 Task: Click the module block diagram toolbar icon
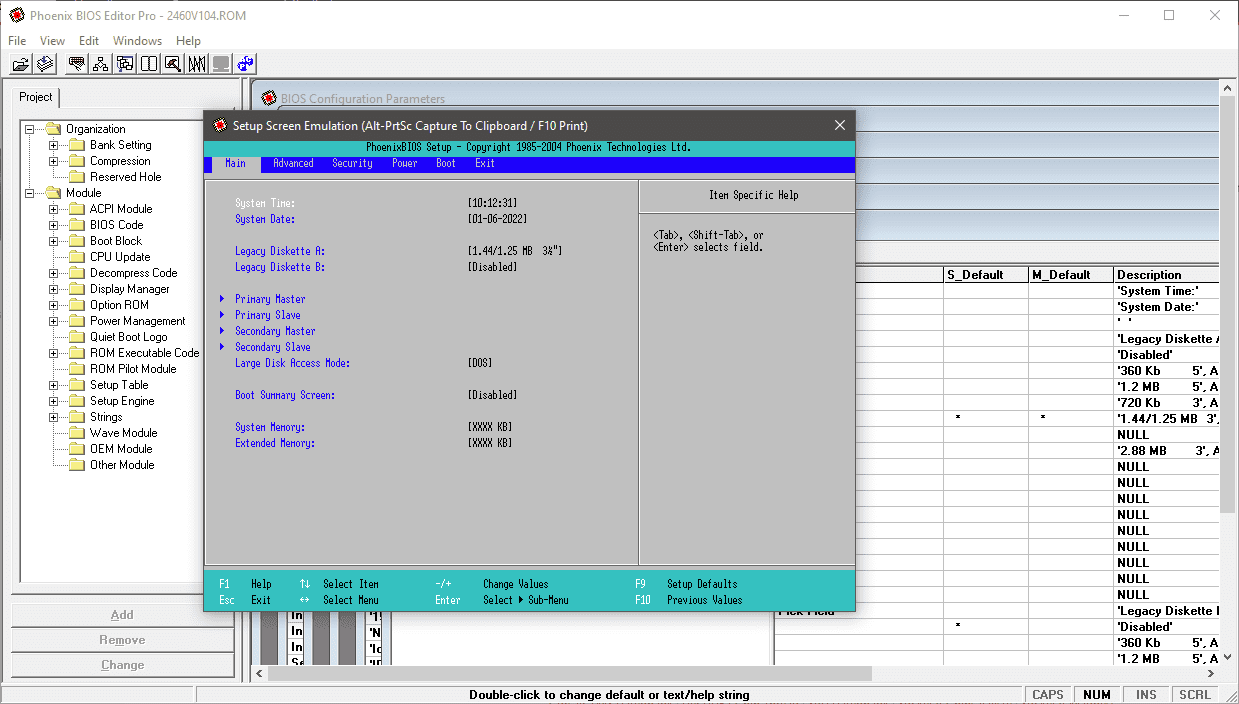(125, 64)
